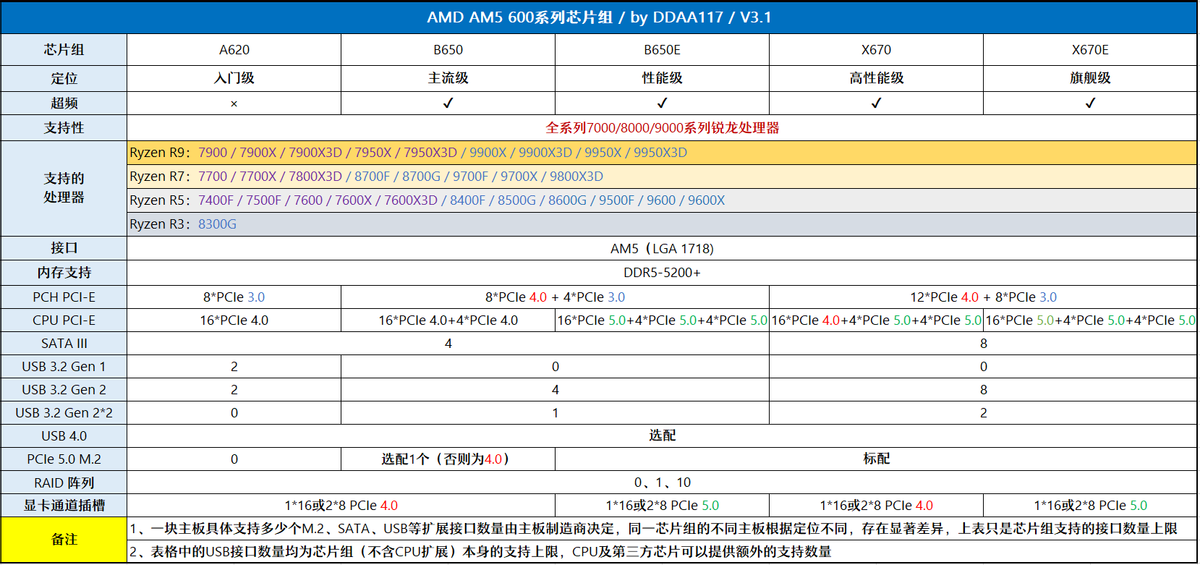Screen dimensions: 1200x565
Task: Click the Ryzen R3 8300G row
Action: coord(662,224)
